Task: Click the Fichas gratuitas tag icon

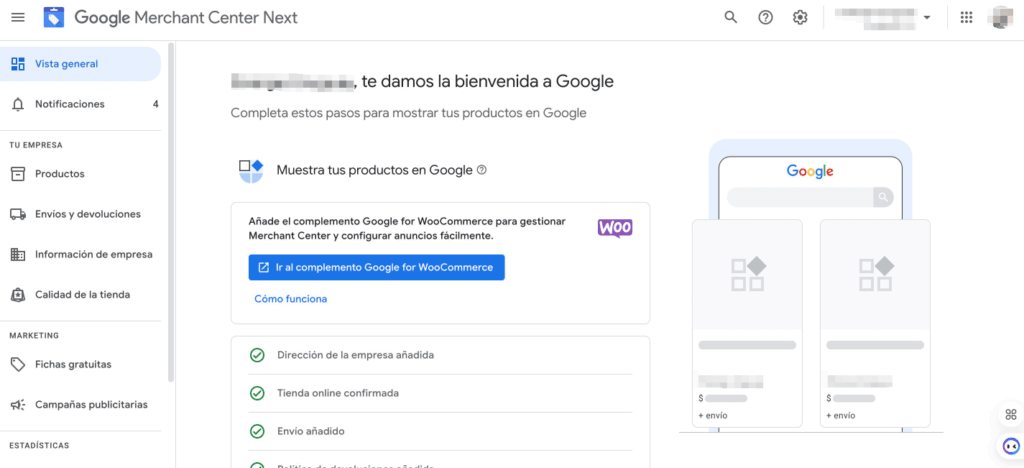Action: coord(18,365)
